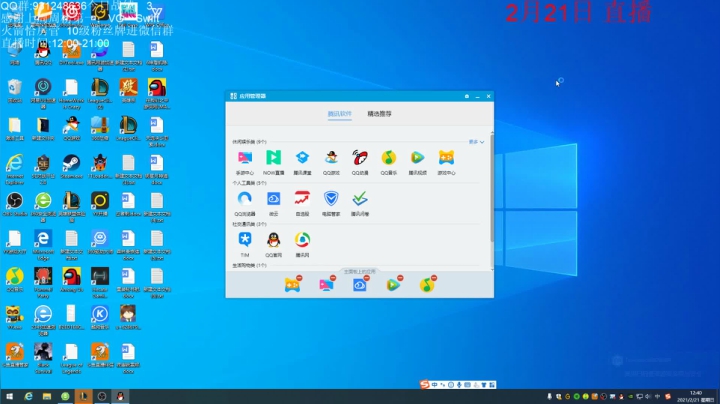Open Internet Explorer from the taskbar
The image size is (720, 404).
(x=28, y=396)
